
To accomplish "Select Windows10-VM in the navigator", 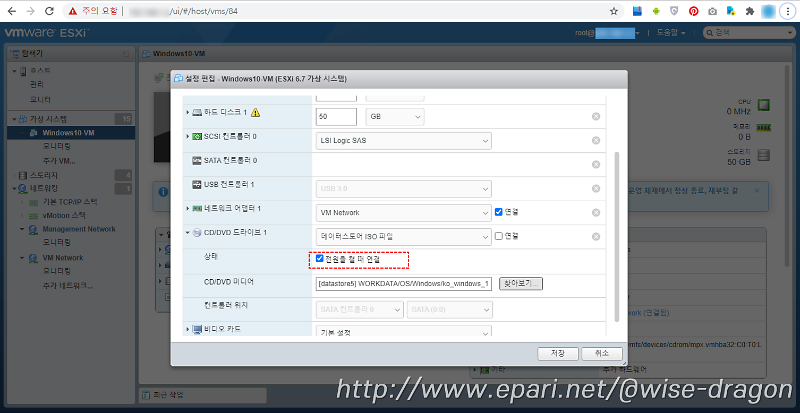I will [x=68, y=133].
